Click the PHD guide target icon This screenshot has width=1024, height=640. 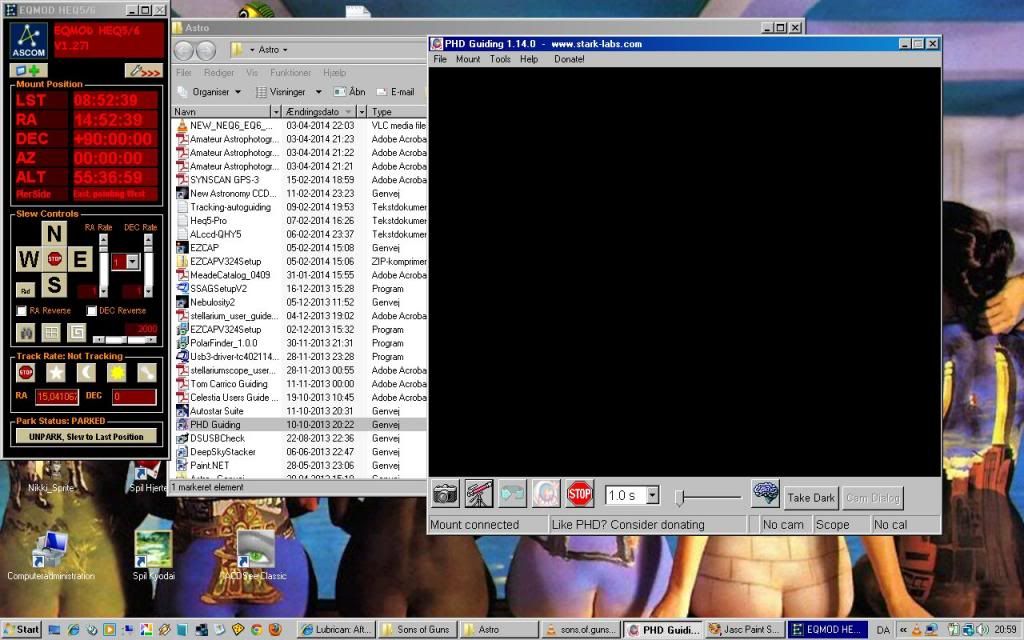click(546, 494)
